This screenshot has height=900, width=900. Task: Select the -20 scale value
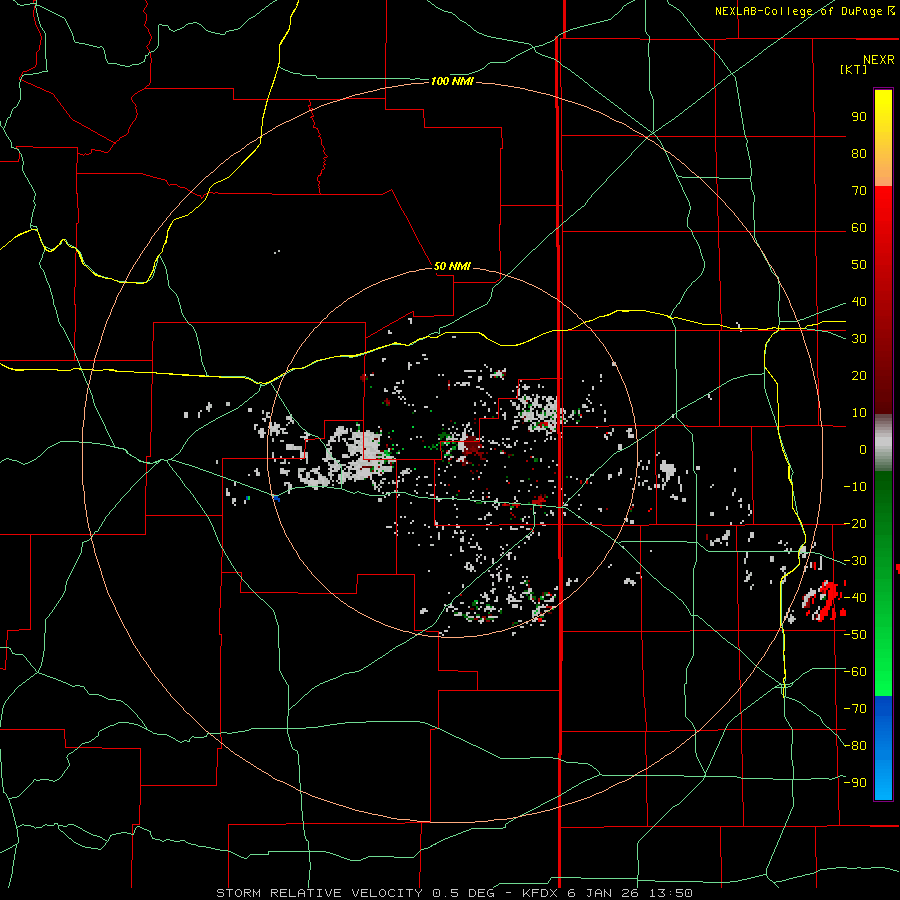tap(855, 523)
